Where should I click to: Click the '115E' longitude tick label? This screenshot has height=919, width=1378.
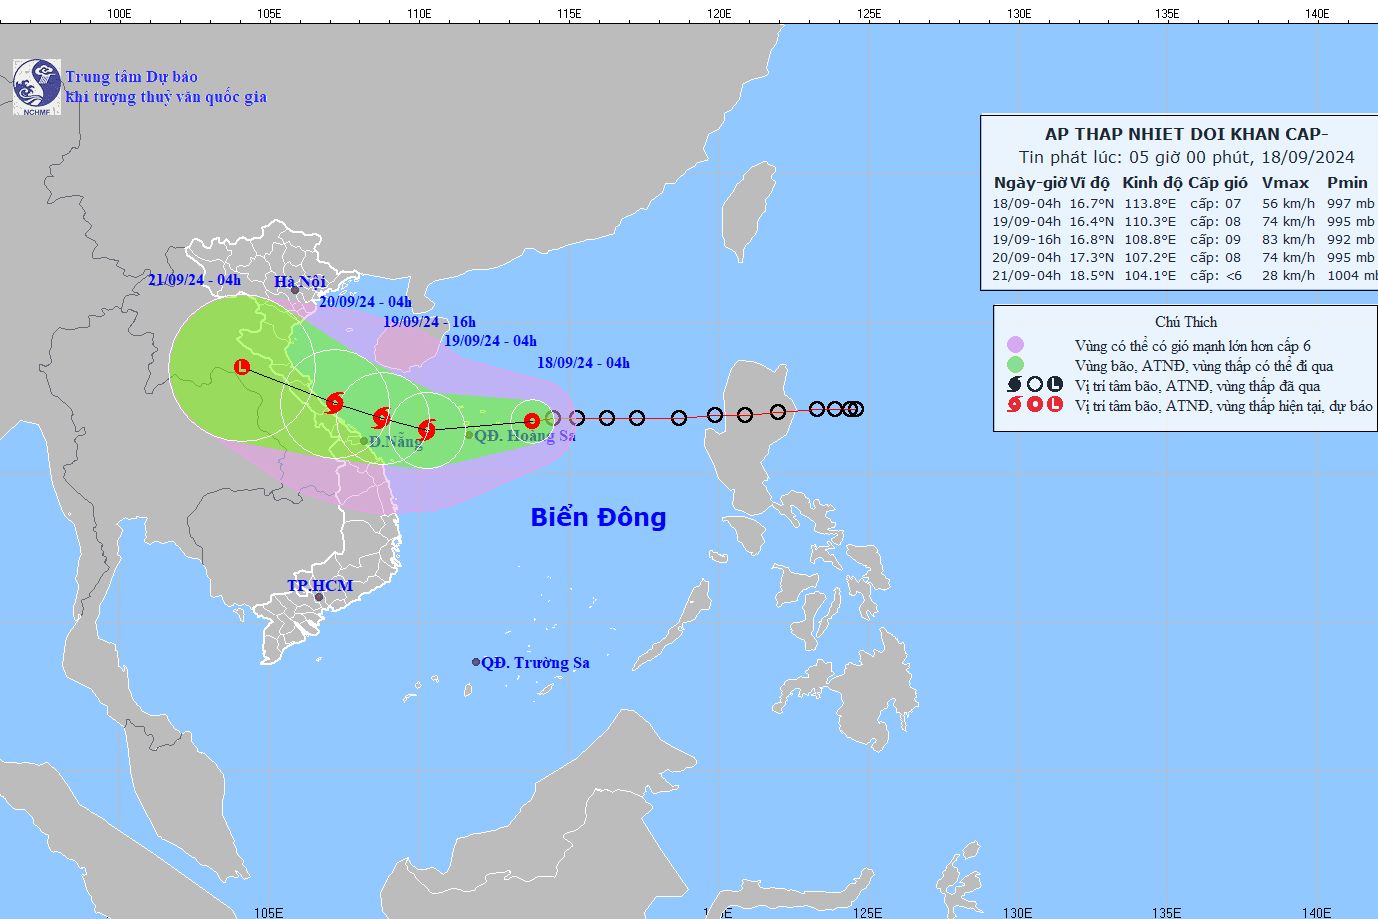[x=568, y=13]
